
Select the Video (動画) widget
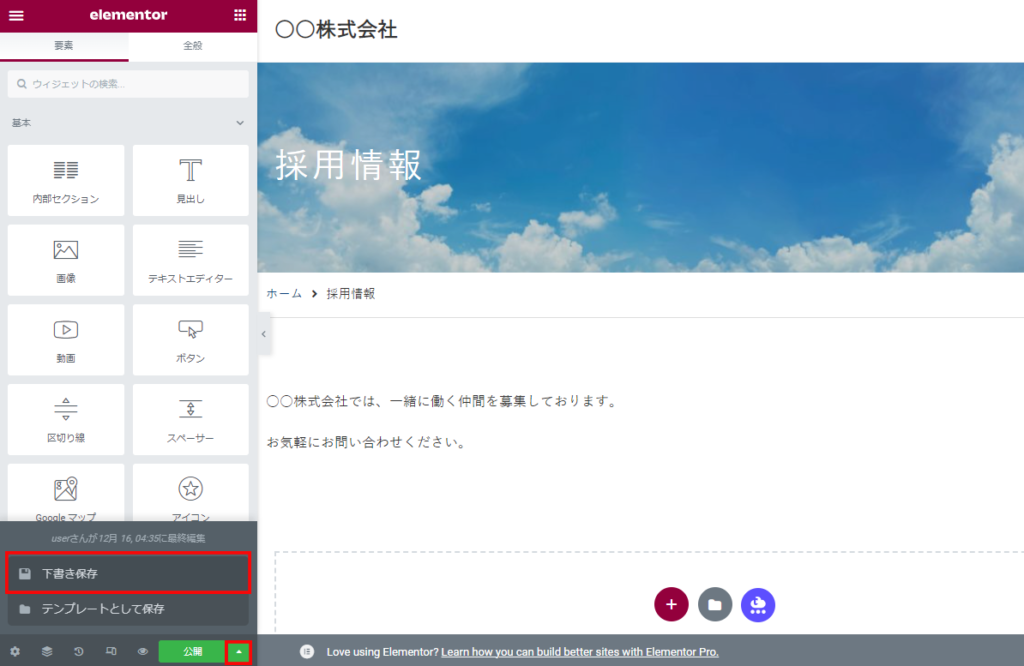[66, 340]
